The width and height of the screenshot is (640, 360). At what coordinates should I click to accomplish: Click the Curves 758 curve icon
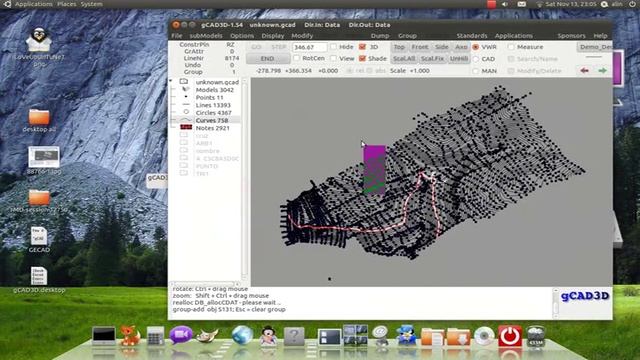[x=186, y=120]
